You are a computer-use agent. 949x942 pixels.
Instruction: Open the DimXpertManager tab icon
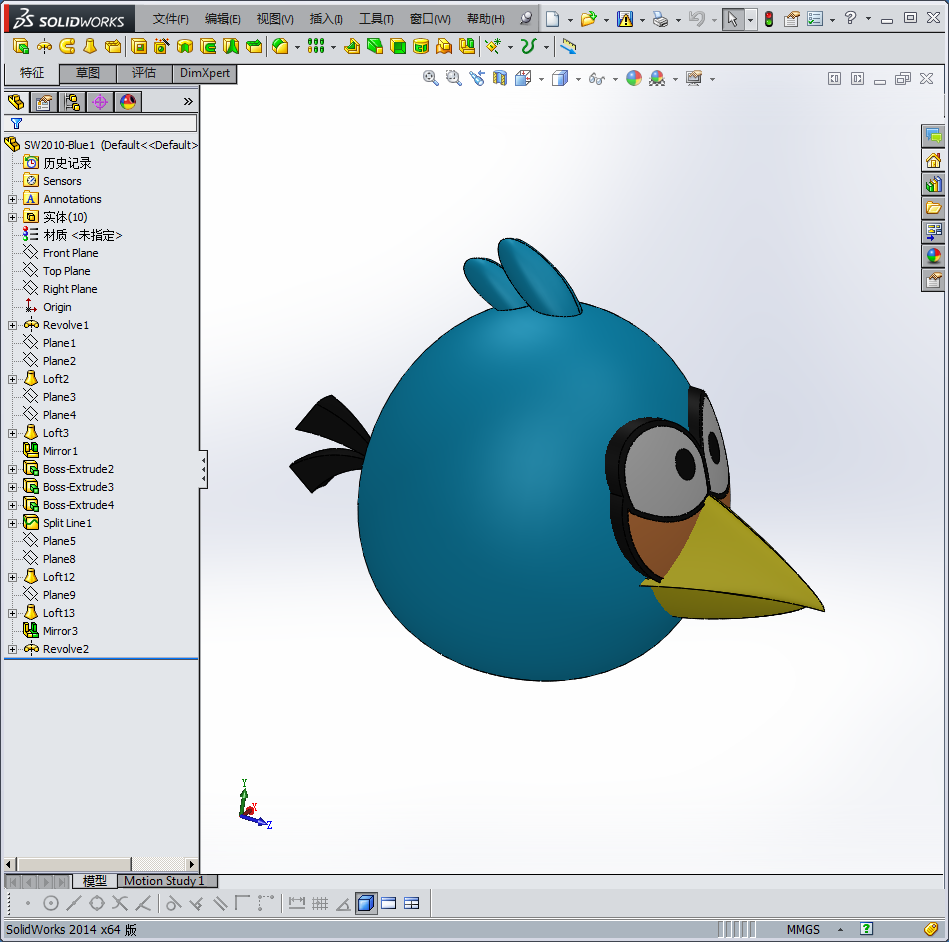pyautogui.click(x=100, y=102)
